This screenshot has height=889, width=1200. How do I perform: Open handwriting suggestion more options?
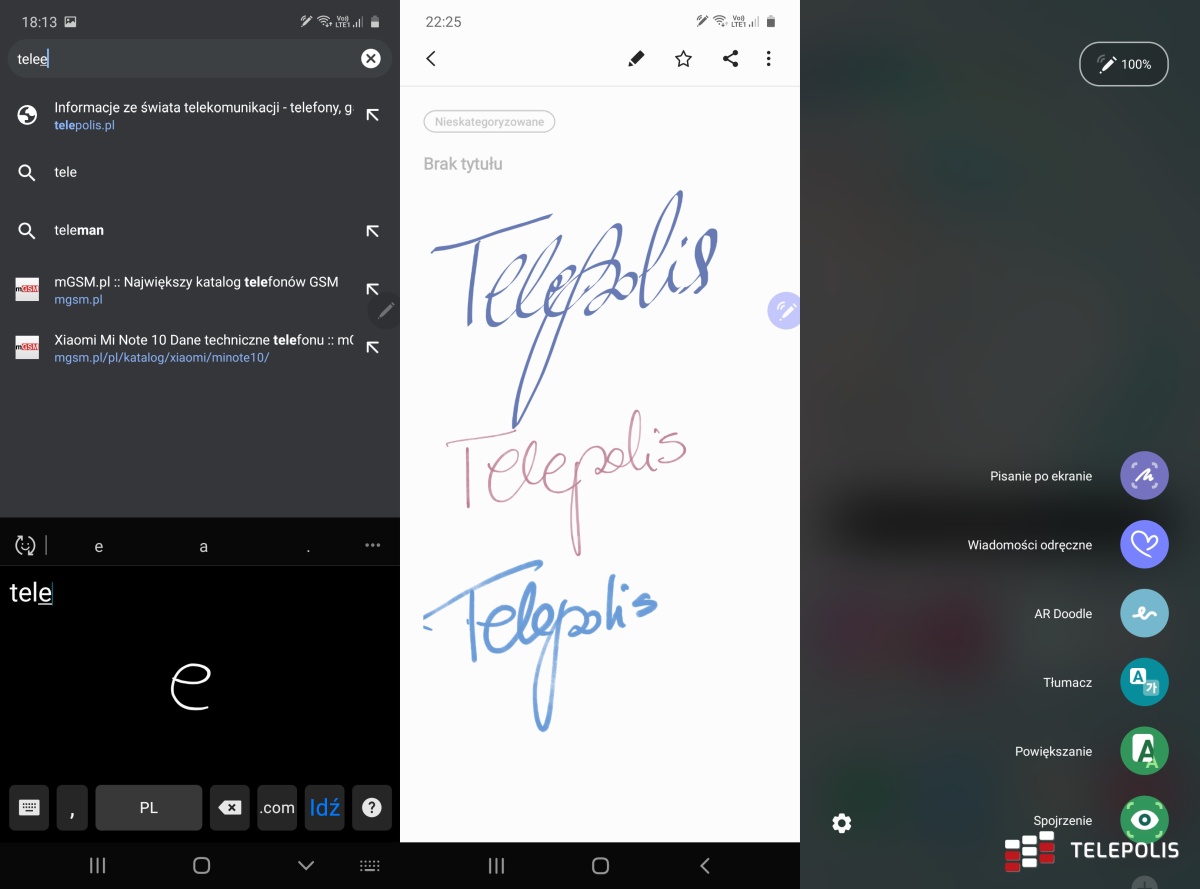click(x=373, y=546)
